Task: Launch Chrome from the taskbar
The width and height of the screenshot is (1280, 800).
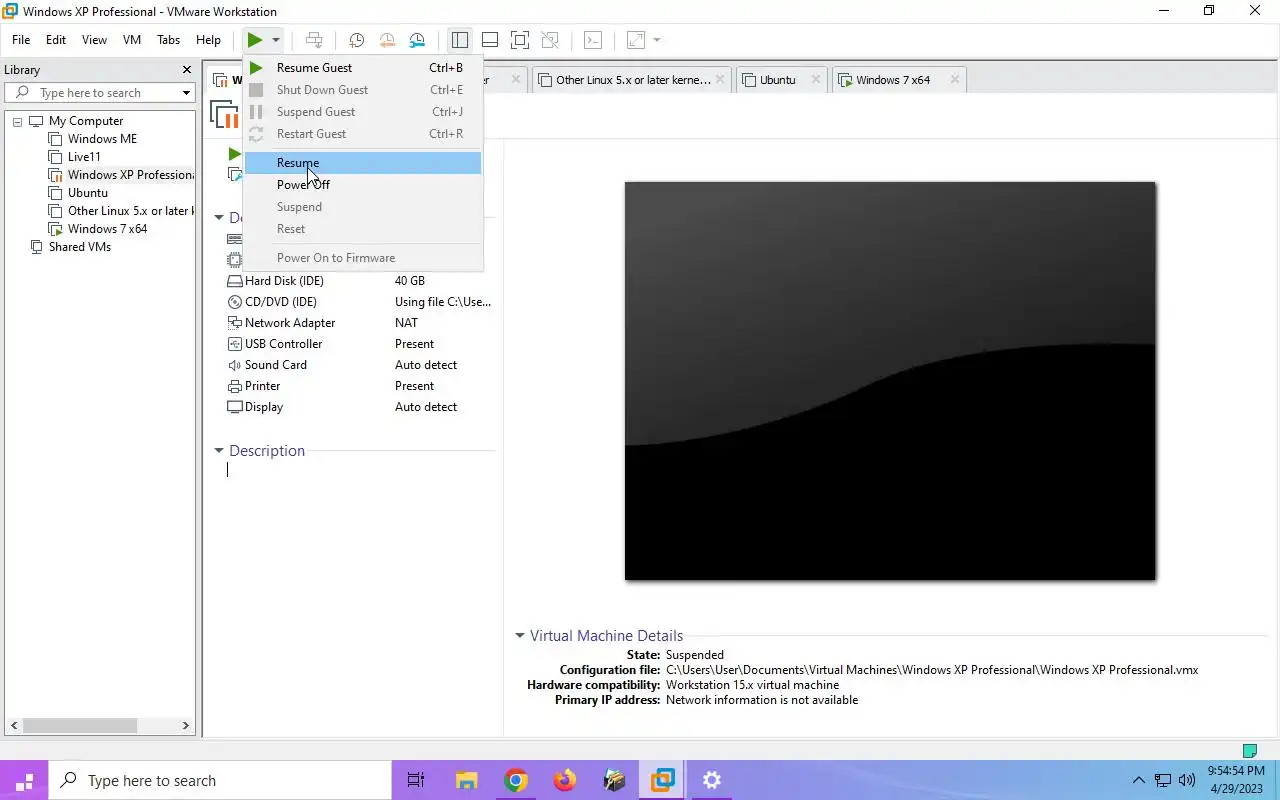Action: [x=515, y=781]
